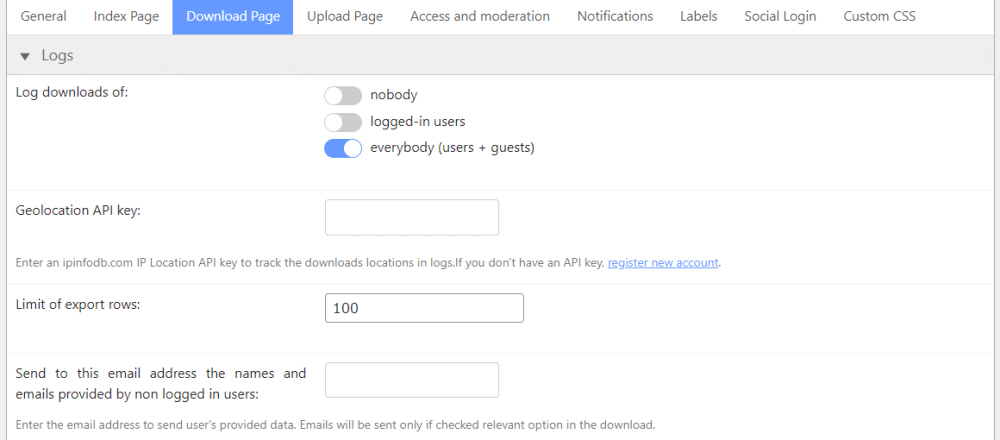
Task: Click the 'everybody (users + guests)' label
Action: (452, 149)
